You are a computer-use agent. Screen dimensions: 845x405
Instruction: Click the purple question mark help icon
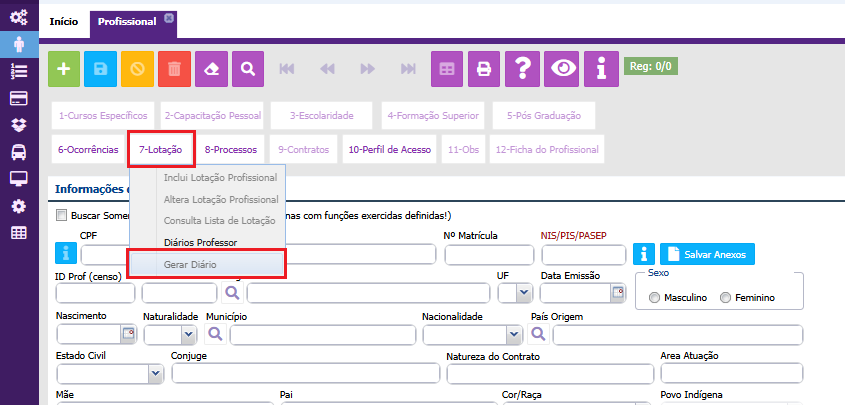click(521, 69)
